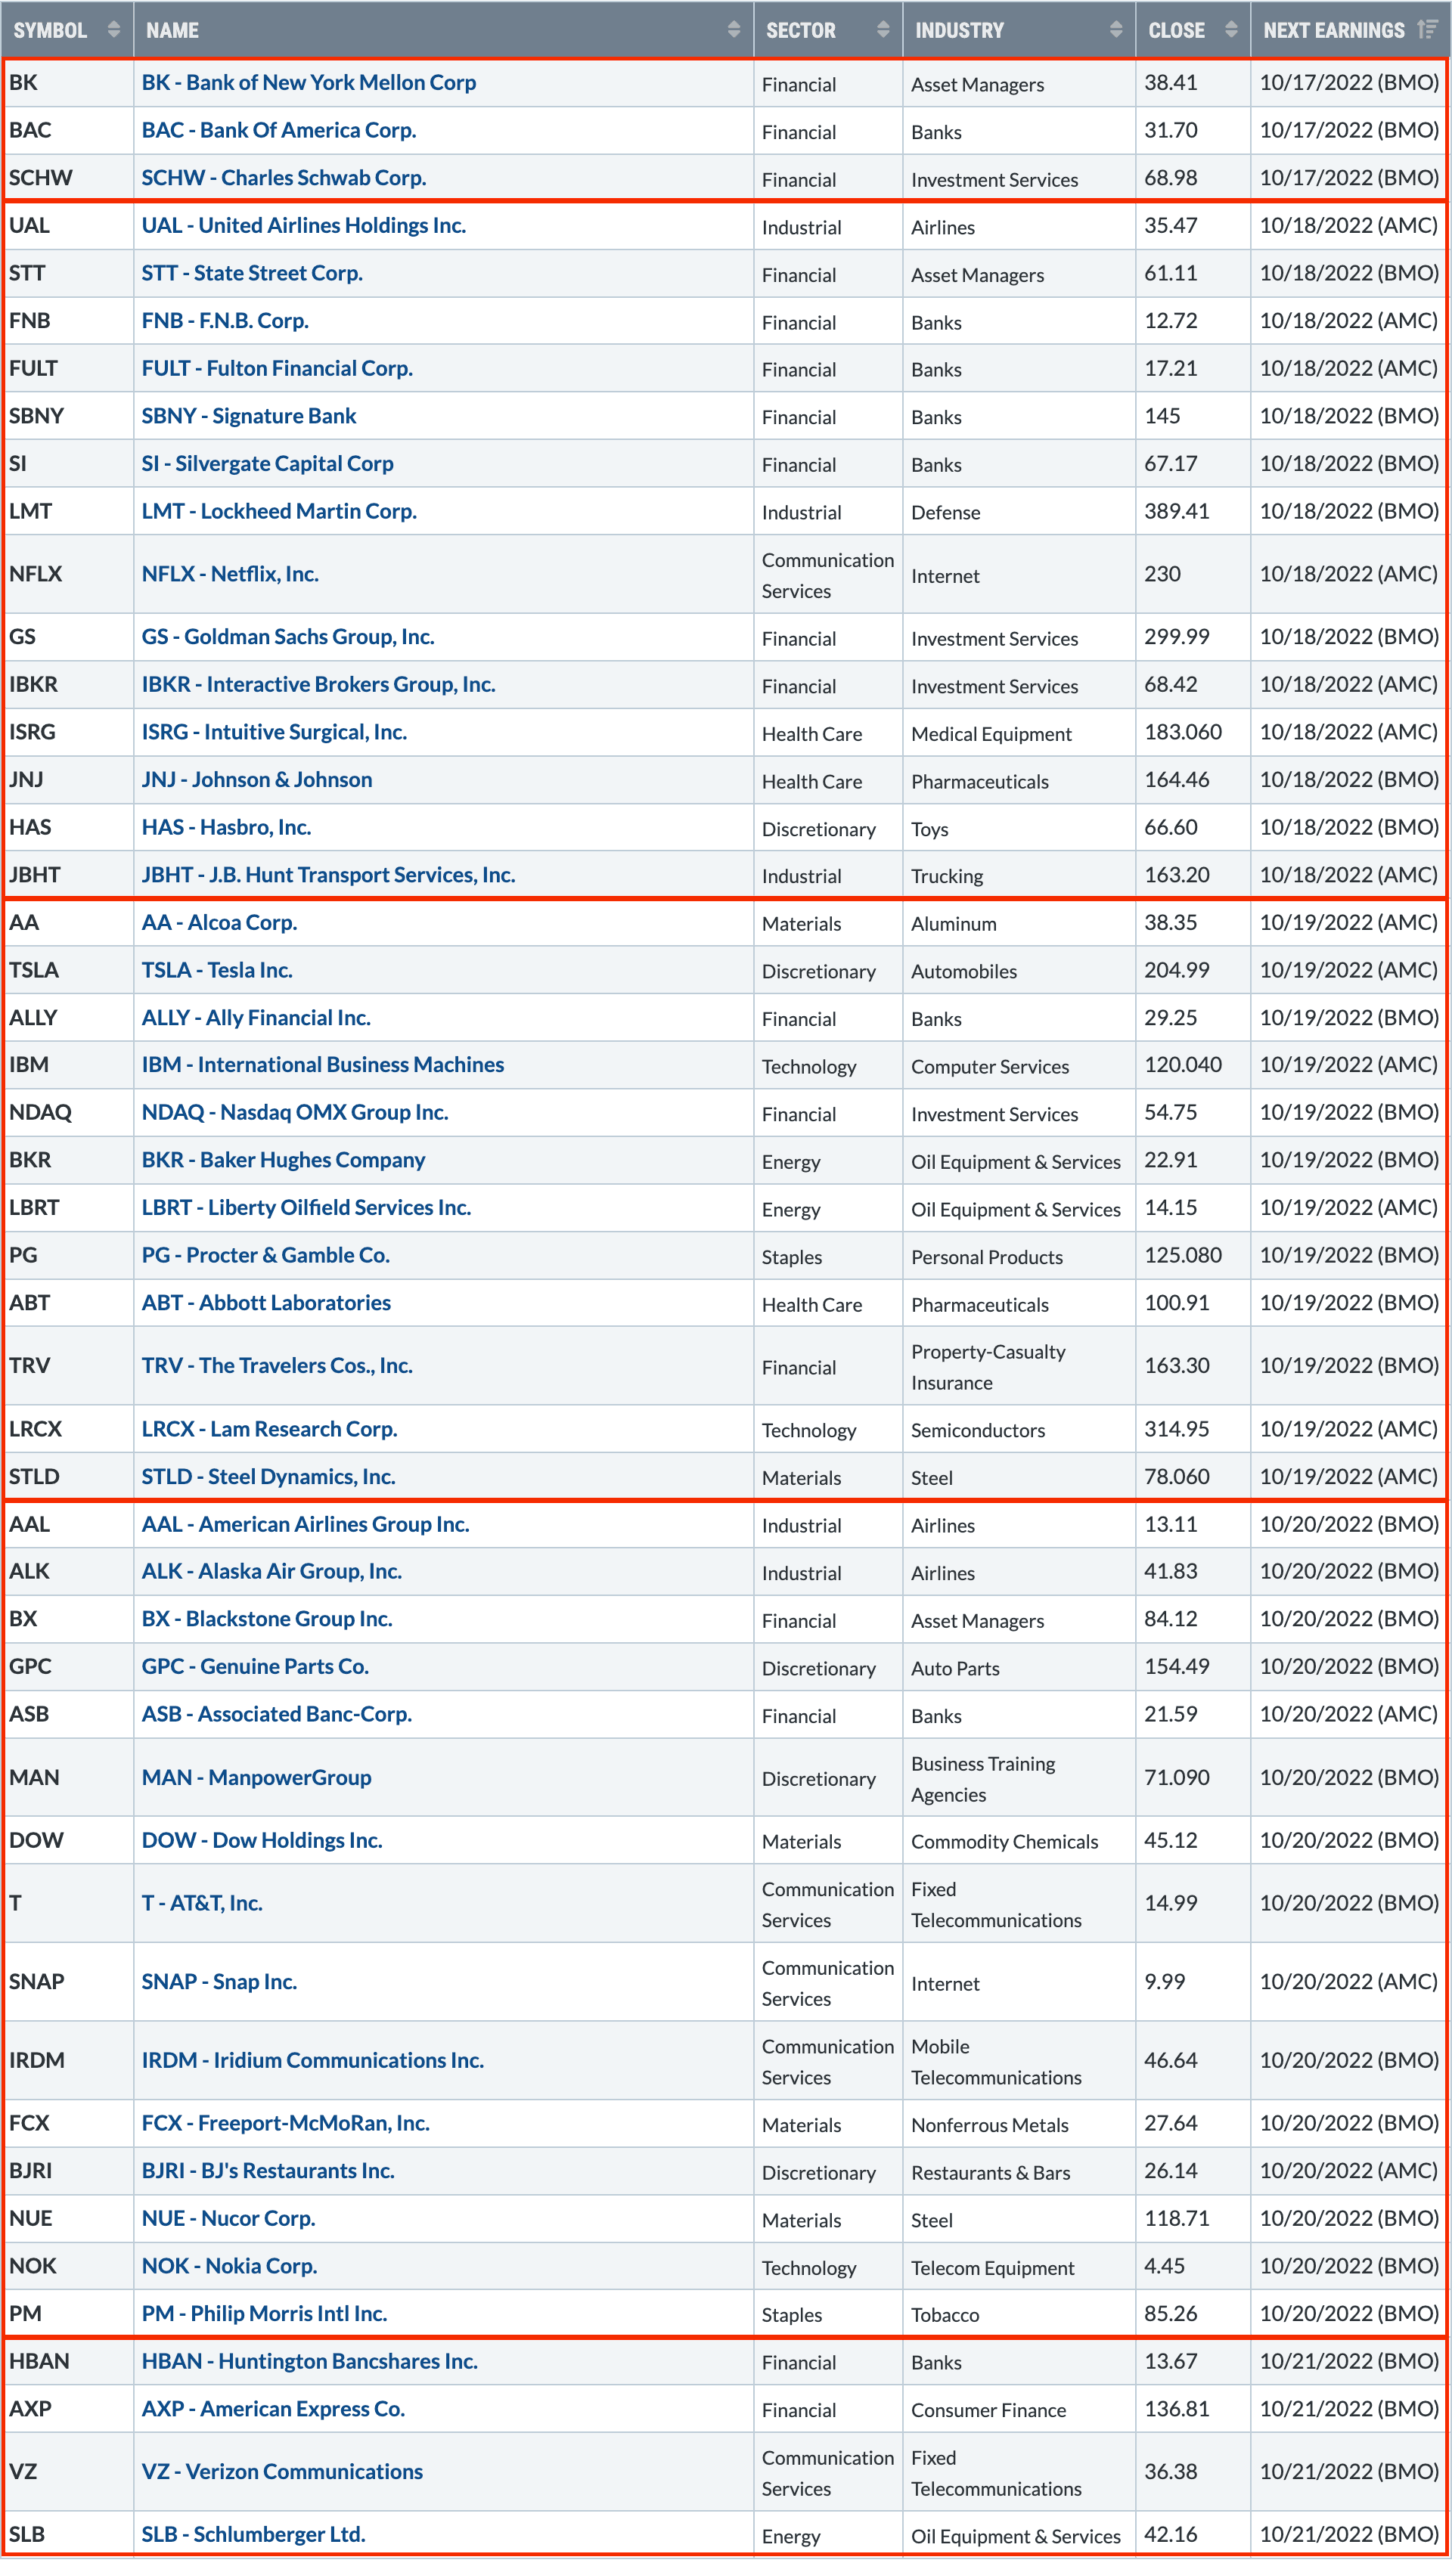
Task: Open SLB - Schlumberger Ltd. link
Action: click(254, 2535)
